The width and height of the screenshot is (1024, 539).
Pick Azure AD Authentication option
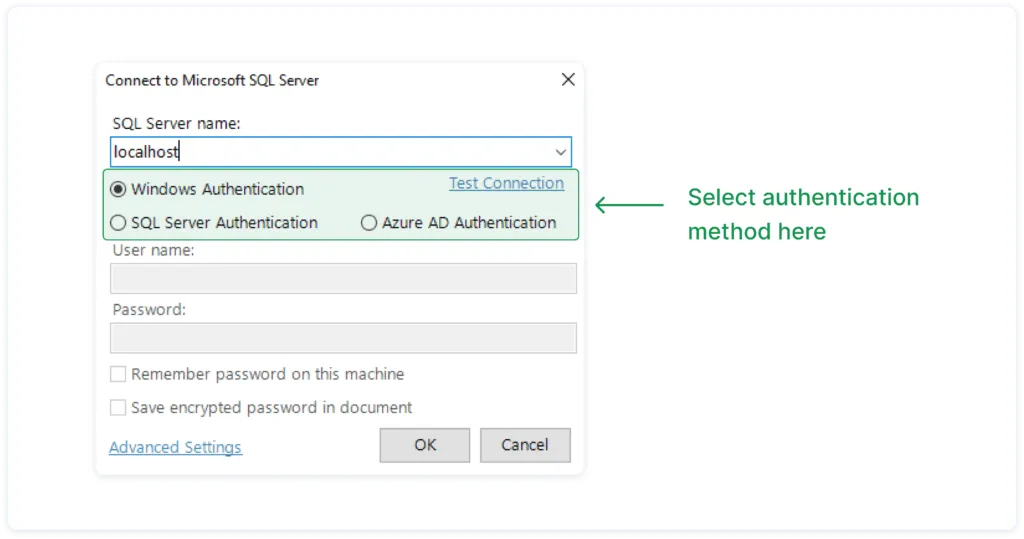tap(369, 223)
